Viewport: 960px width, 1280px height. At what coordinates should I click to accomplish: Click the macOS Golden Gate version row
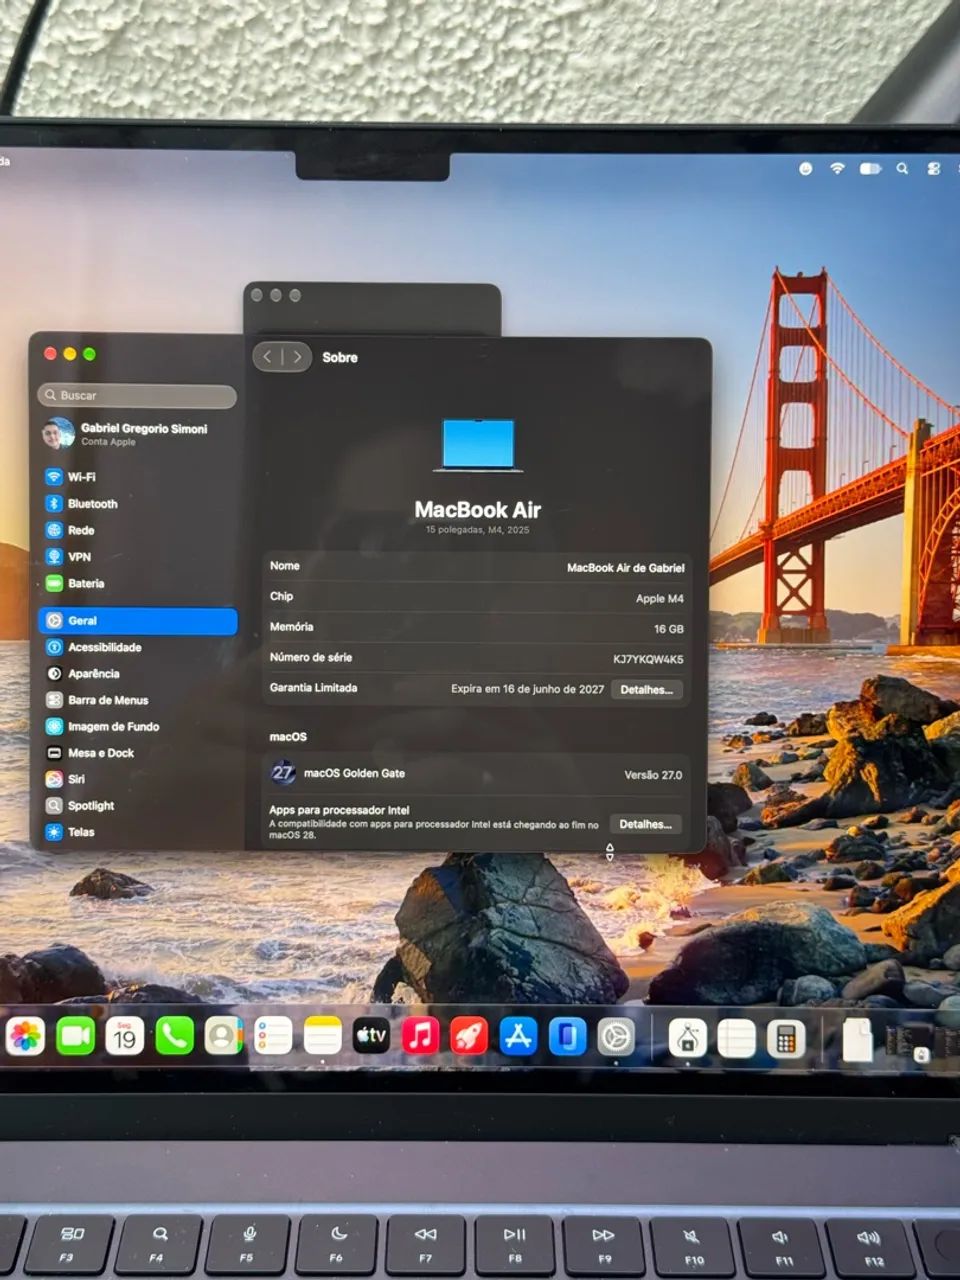tap(477, 774)
